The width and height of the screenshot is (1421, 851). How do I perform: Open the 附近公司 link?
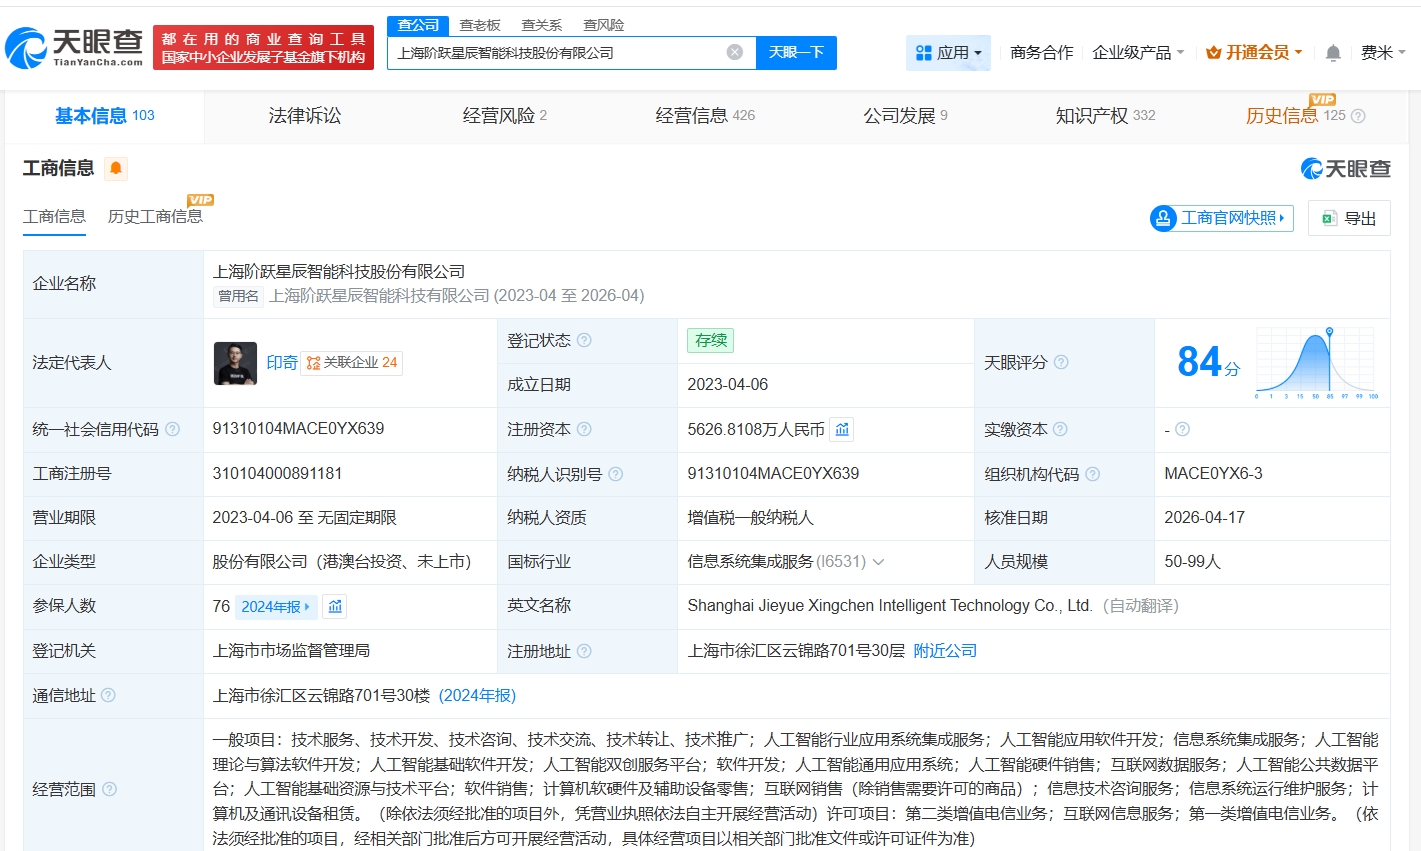coord(945,651)
